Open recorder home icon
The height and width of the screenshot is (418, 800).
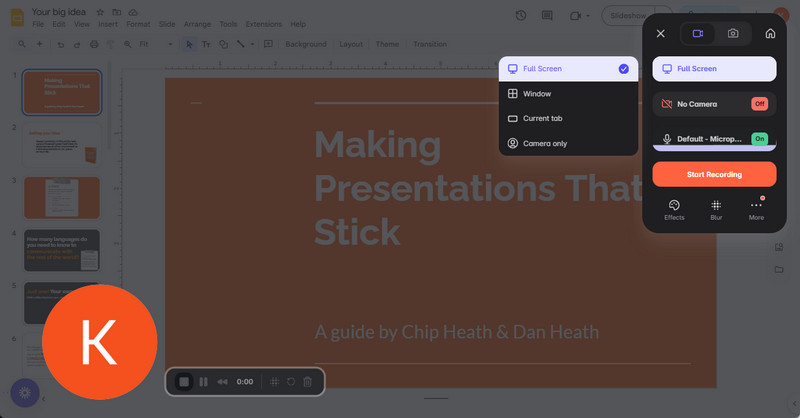coord(770,34)
